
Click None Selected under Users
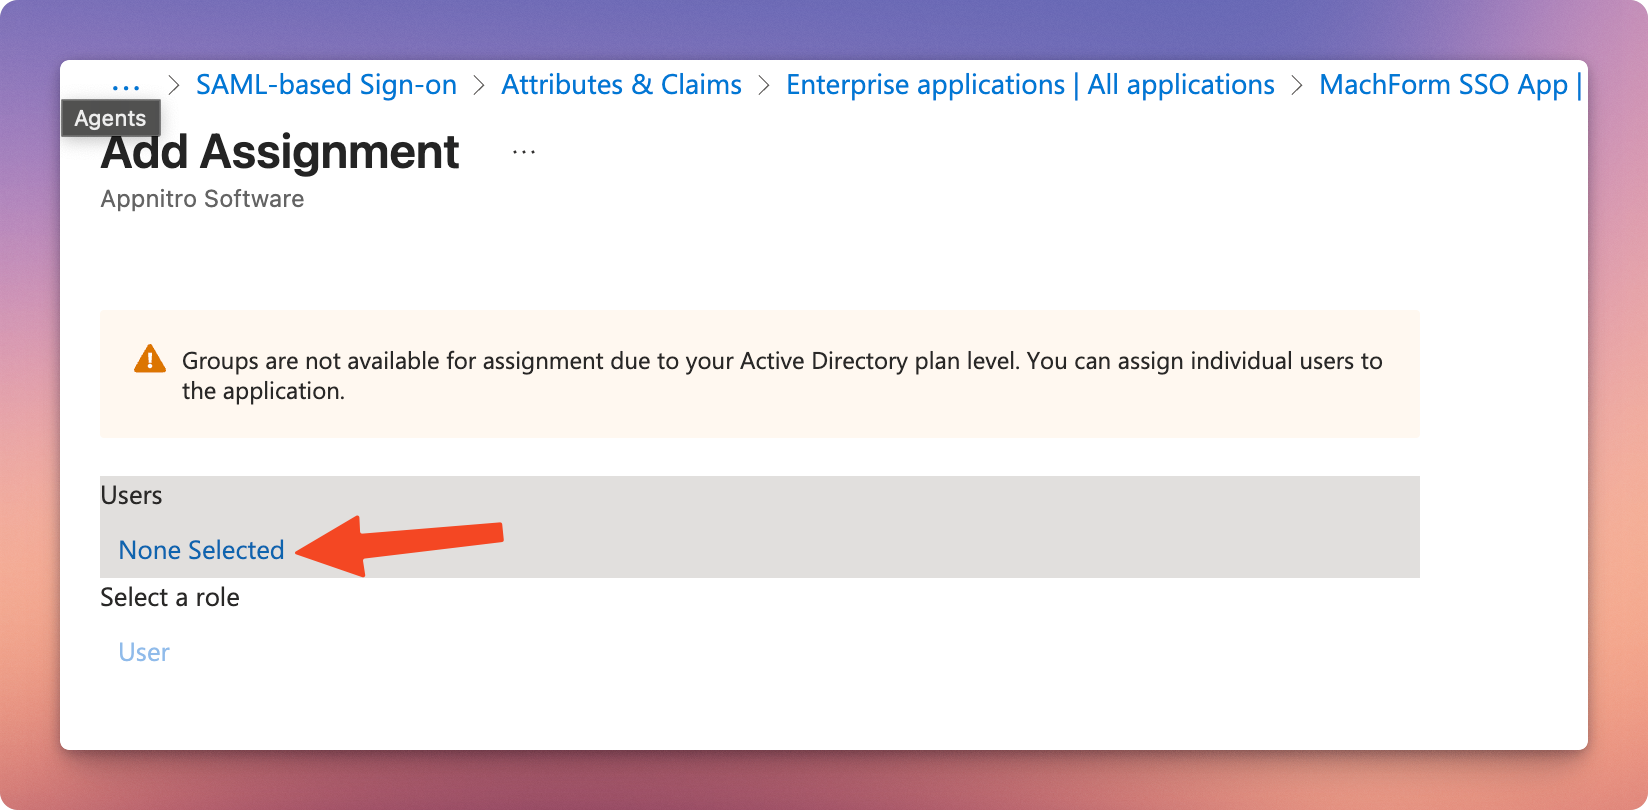[201, 550]
